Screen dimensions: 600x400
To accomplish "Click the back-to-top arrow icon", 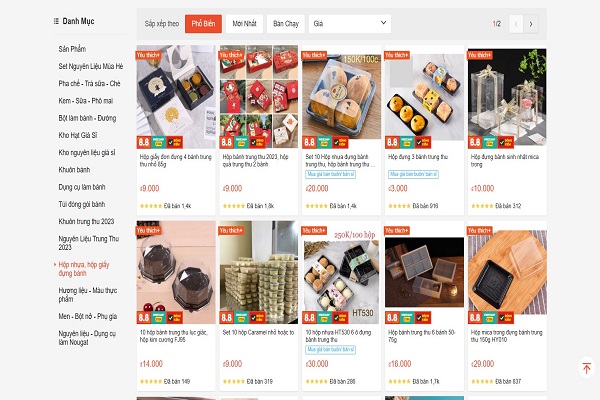I will (586, 368).
